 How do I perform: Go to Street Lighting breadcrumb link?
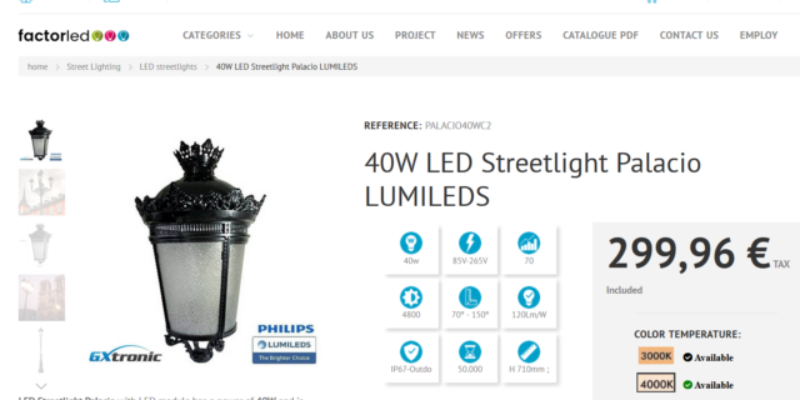click(93, 67)
